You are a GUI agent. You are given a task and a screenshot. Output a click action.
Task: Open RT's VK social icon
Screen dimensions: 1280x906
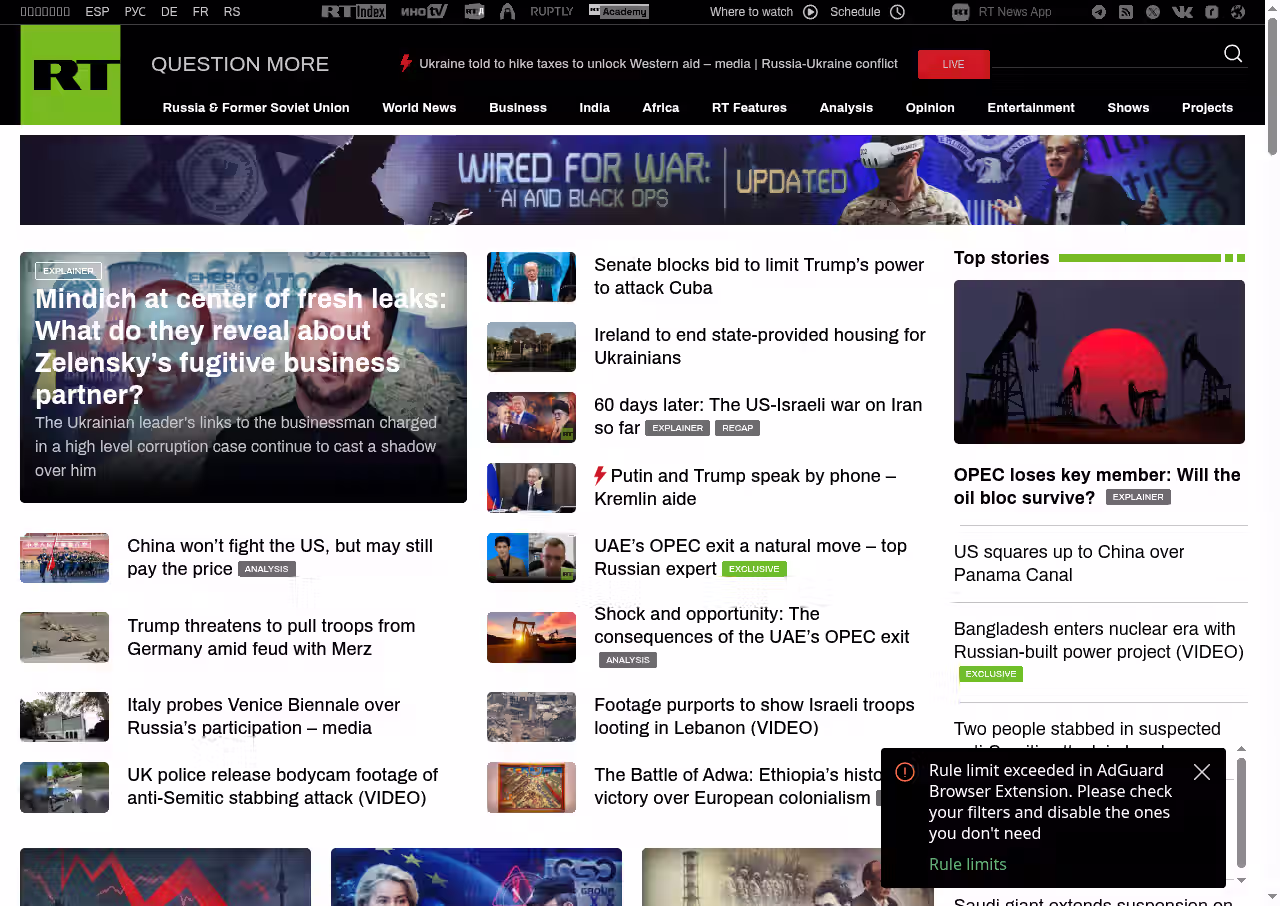pyautogui.click(x=1182, y=12)
